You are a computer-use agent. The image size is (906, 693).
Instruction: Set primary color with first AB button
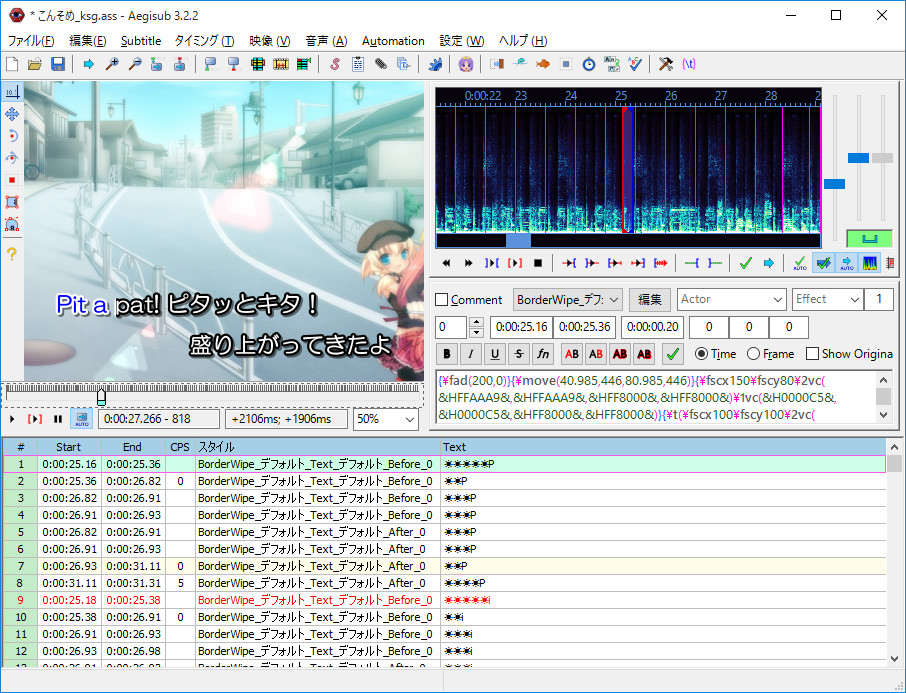(x=572, y=354)
